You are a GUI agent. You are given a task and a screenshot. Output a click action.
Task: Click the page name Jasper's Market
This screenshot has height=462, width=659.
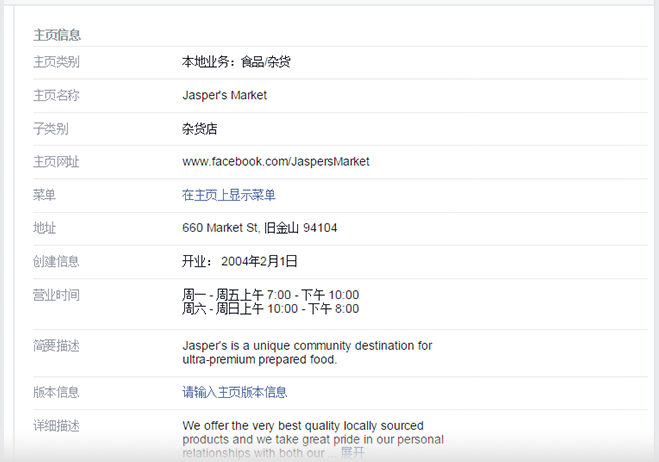click(224, 95)
